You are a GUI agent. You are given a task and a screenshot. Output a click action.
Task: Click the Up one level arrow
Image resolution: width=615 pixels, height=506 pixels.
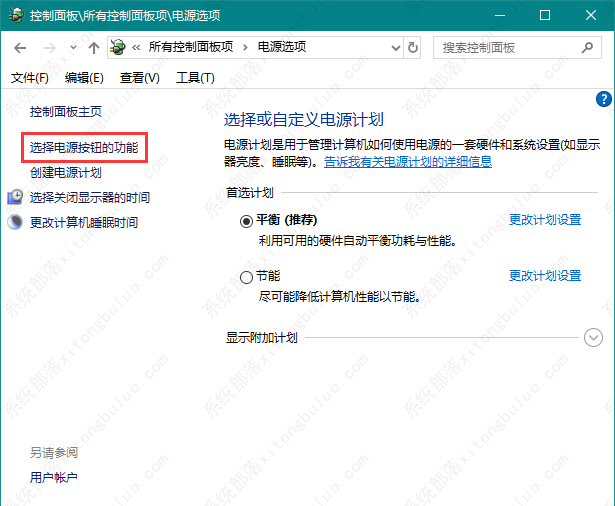point(93,48)
